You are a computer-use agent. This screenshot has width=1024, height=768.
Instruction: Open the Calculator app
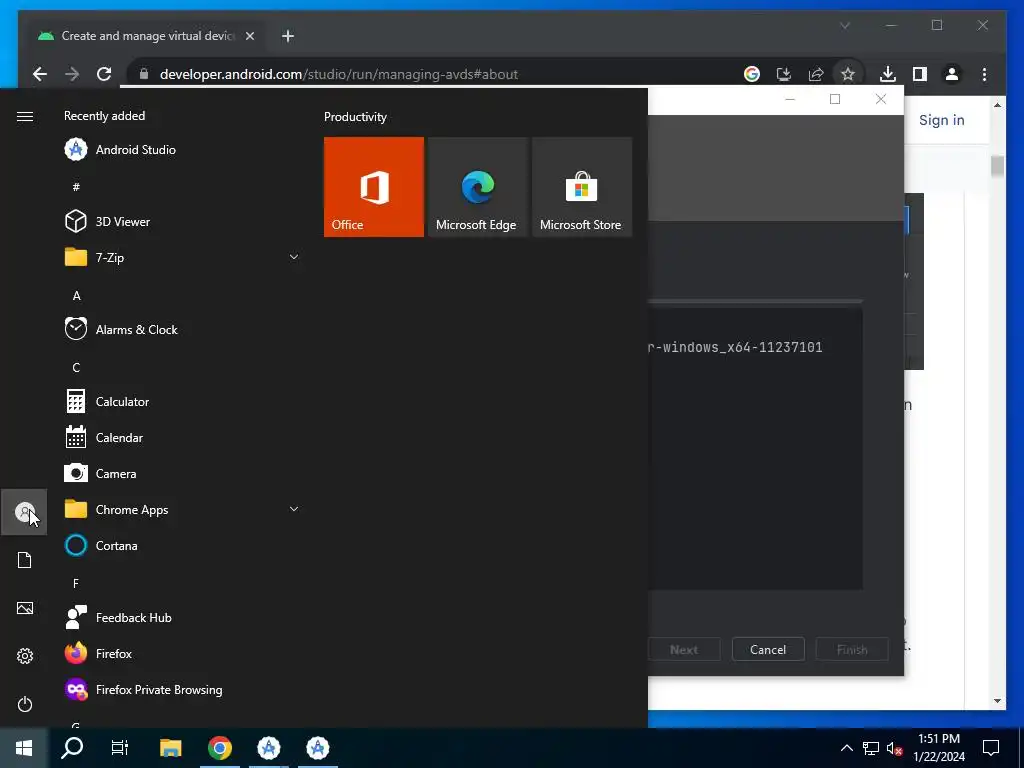click(182, 402)
